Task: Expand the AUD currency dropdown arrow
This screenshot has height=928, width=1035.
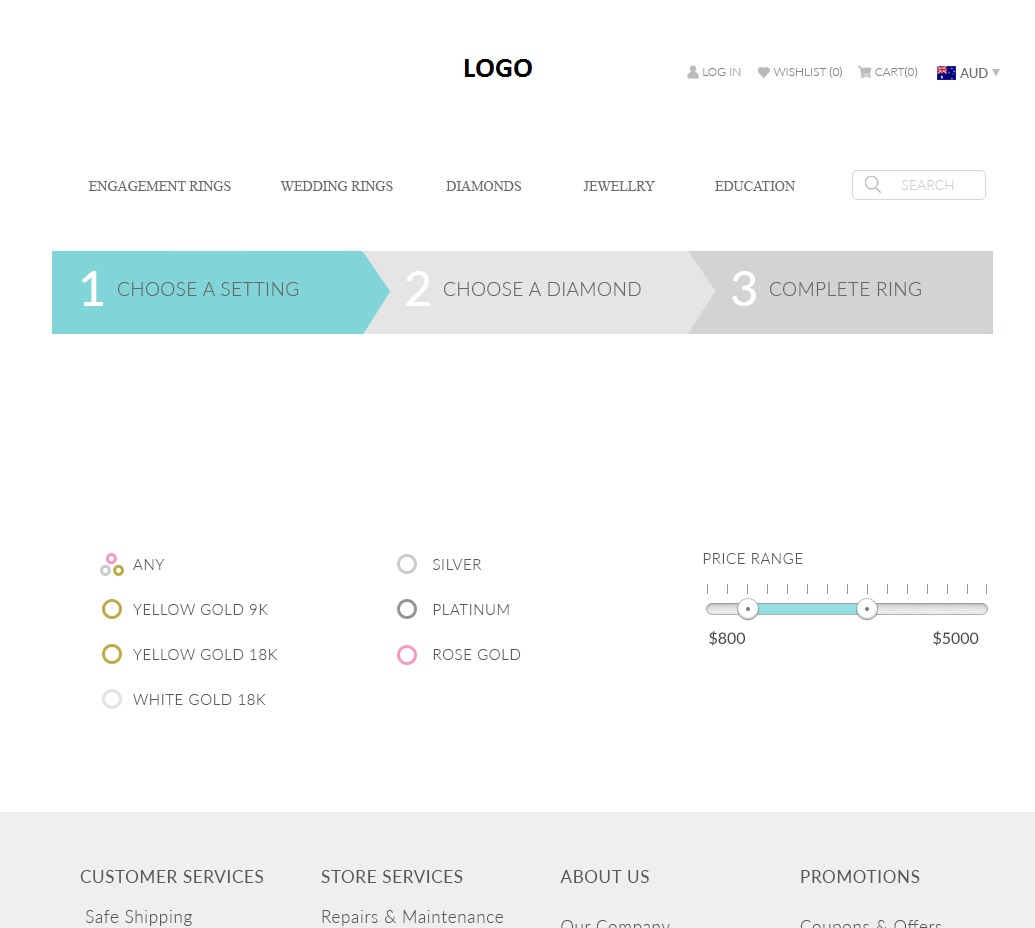Action: click(x=996, y=72)
